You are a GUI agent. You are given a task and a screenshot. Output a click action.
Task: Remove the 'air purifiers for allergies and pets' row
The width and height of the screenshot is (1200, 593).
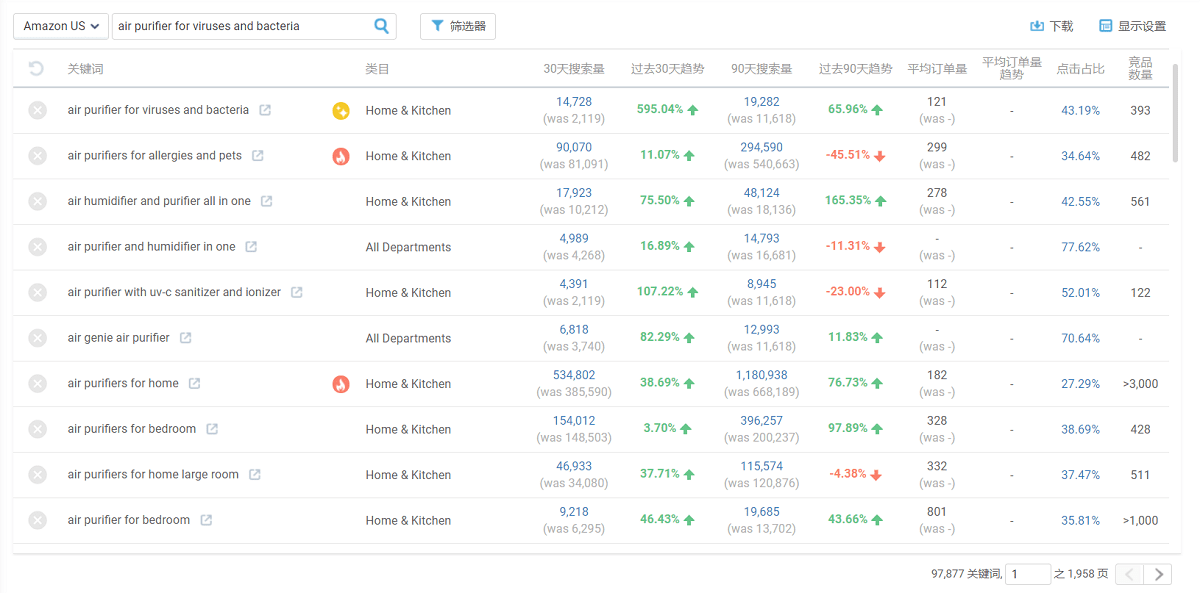tap(37, 156)
